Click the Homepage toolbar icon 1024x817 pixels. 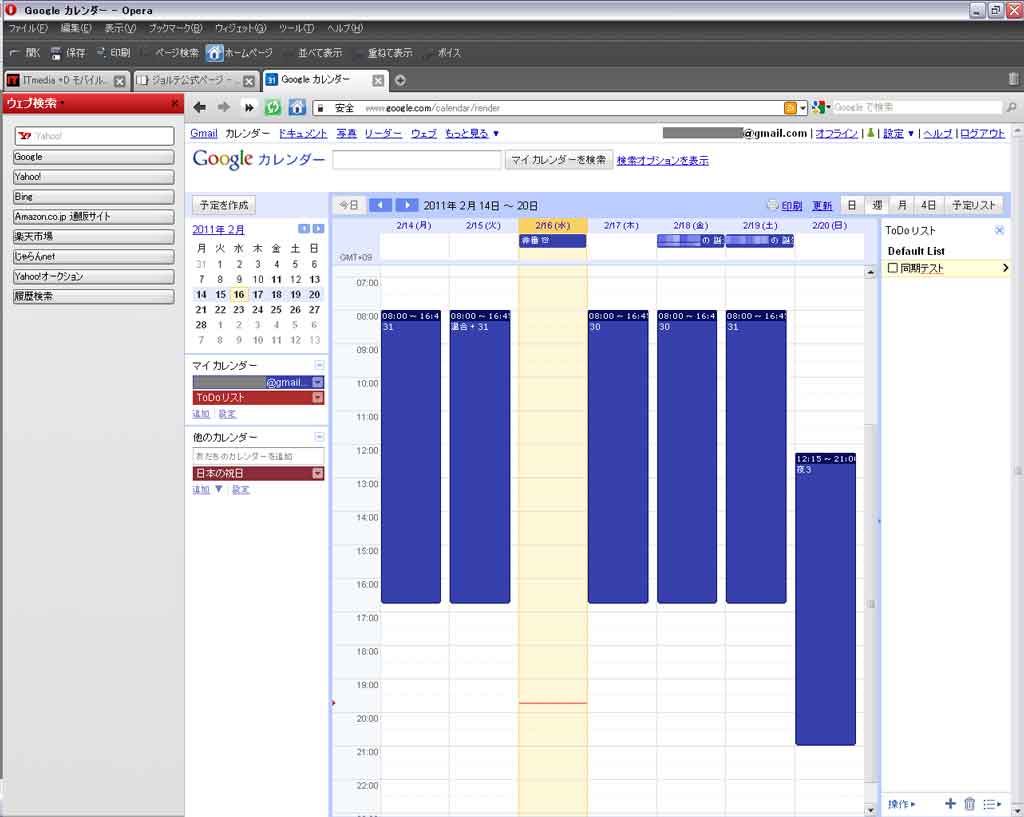click(239, 53)
